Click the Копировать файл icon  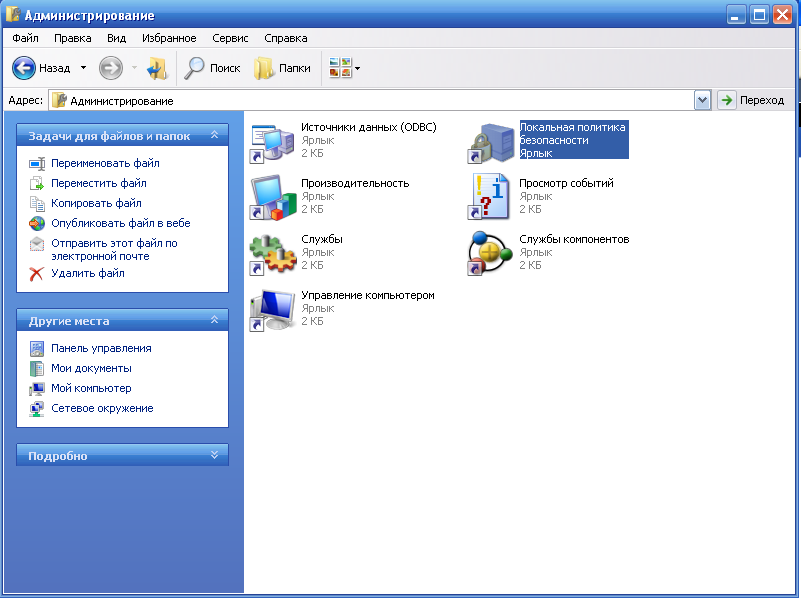point(37,203)
